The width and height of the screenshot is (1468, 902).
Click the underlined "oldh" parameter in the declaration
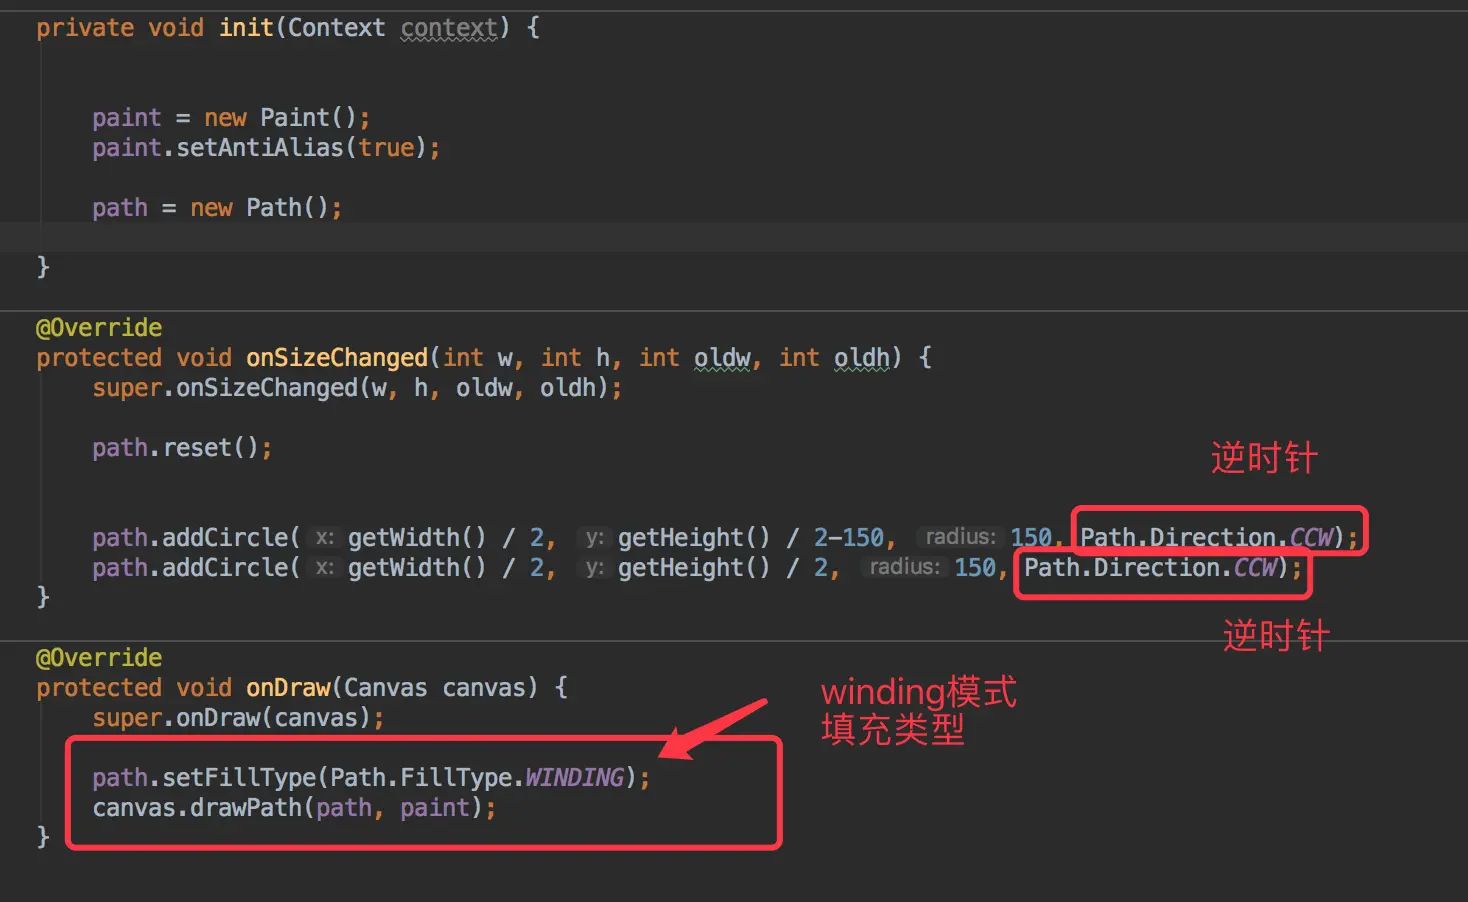point(862,357)
